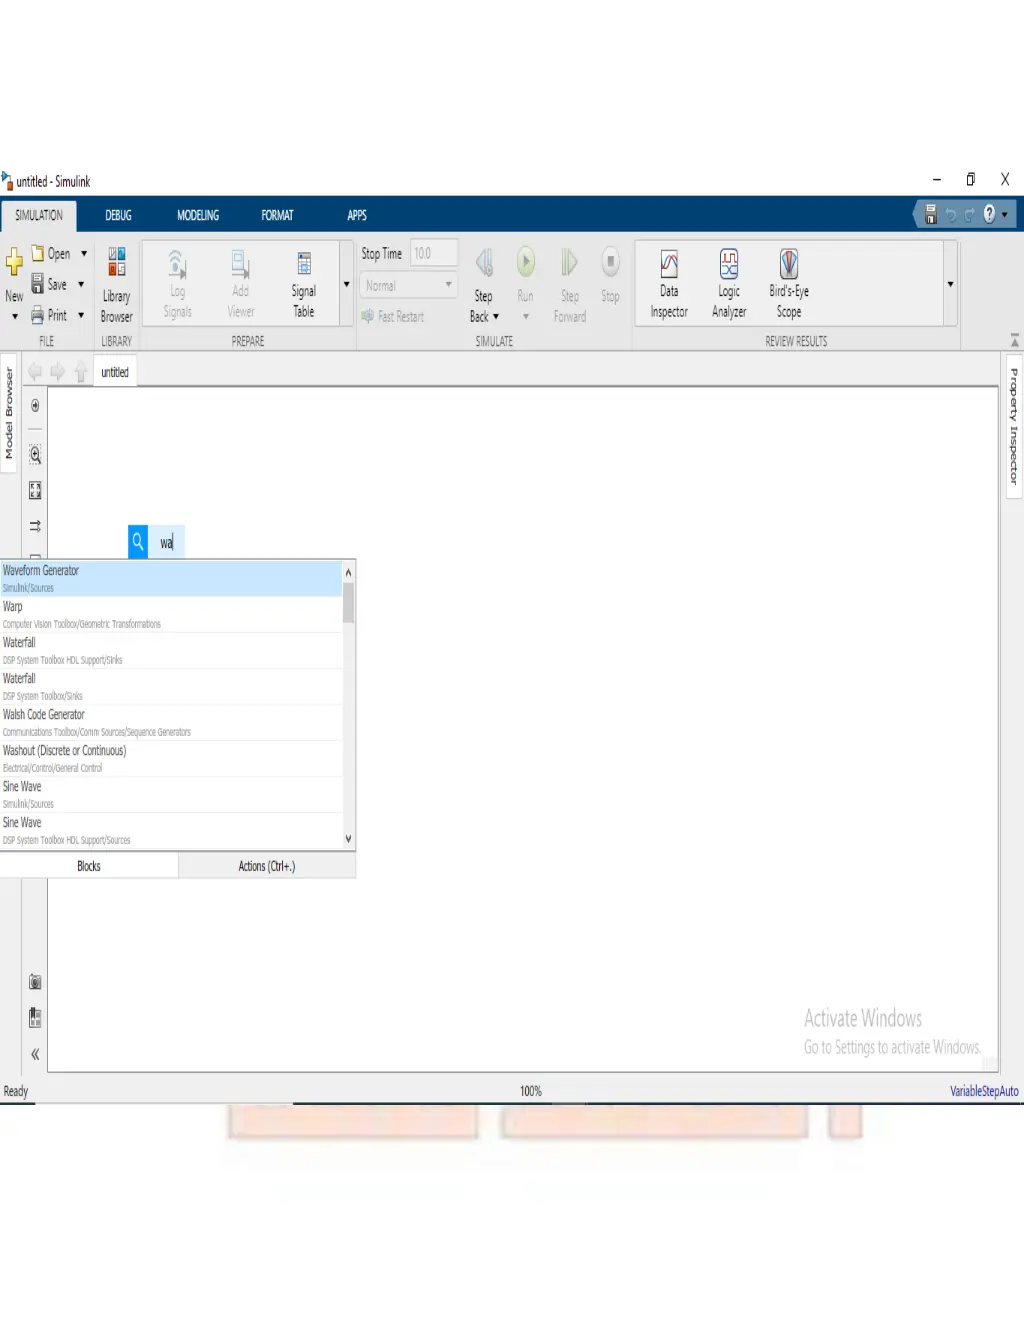
Task: Click the Step Forward button
Action: click(569, 285)
